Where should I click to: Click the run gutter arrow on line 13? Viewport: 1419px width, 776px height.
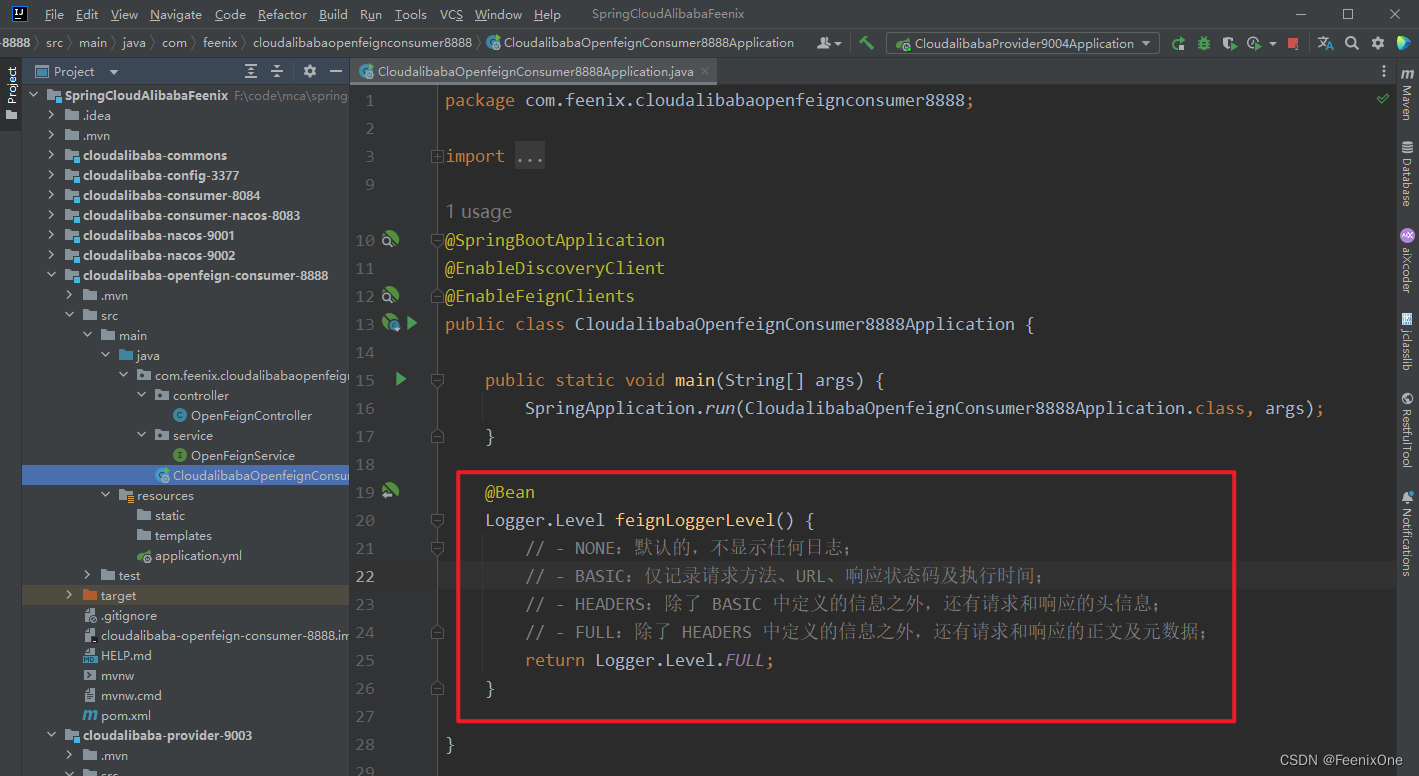click(412, 323)
